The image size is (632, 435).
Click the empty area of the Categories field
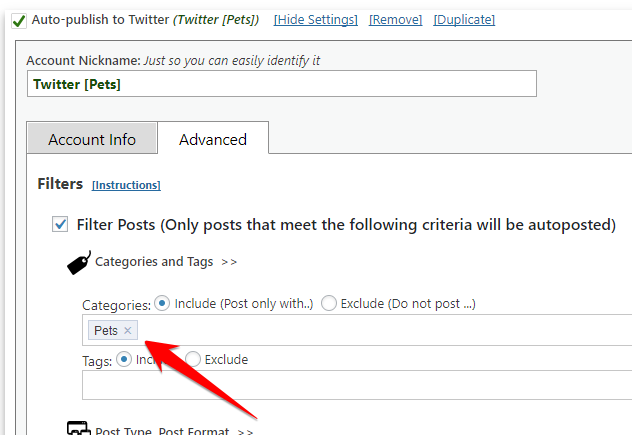click(x=380, y=330)
